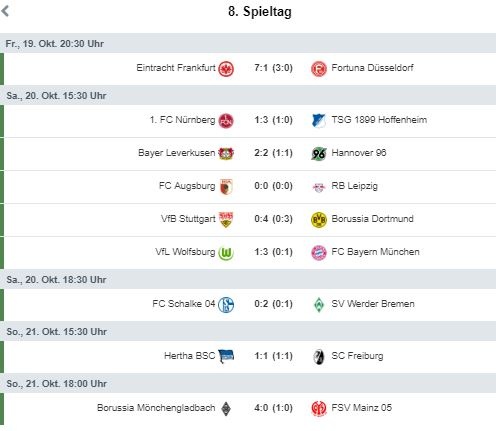Open the 0:4 (0:3) Stuttgart–Dortmund score
The width and height of the screenshot is (496, 431).
[273, 219]
